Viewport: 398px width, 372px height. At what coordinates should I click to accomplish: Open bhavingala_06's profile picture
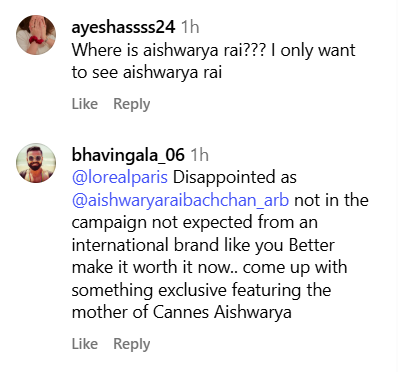click(x=36, y=163)
